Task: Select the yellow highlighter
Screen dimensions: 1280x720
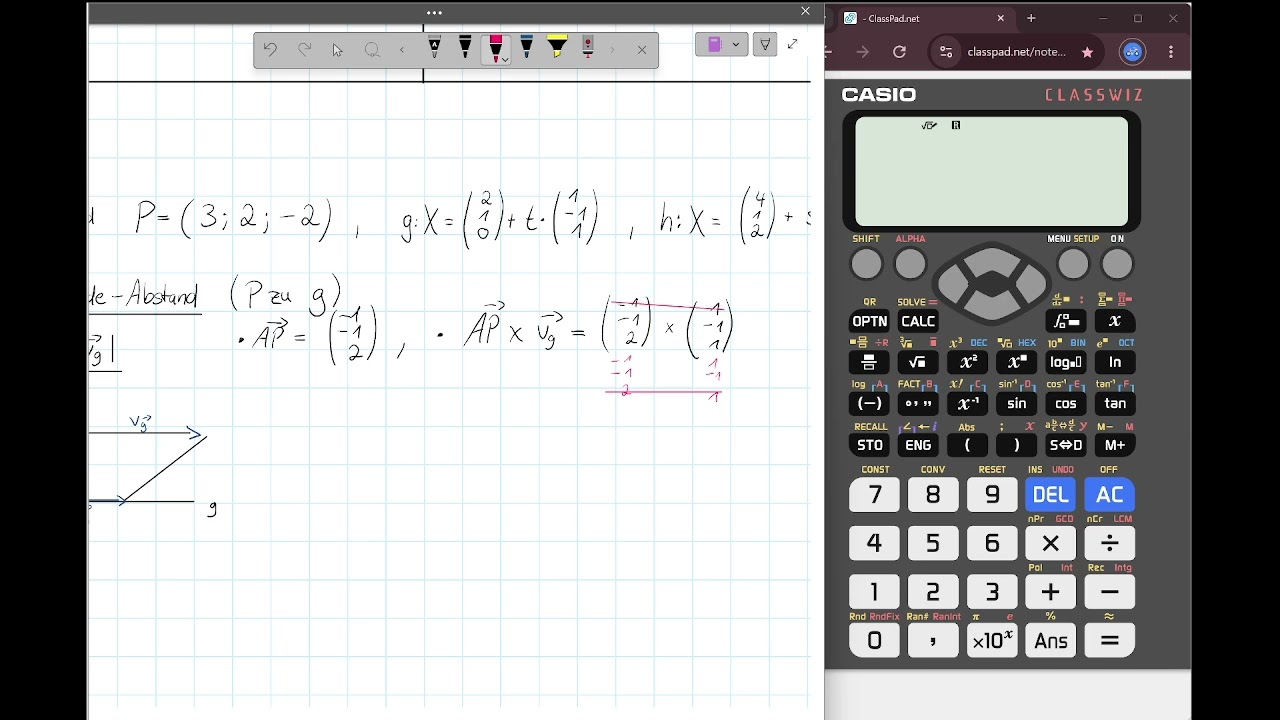Action: point(557,48)
